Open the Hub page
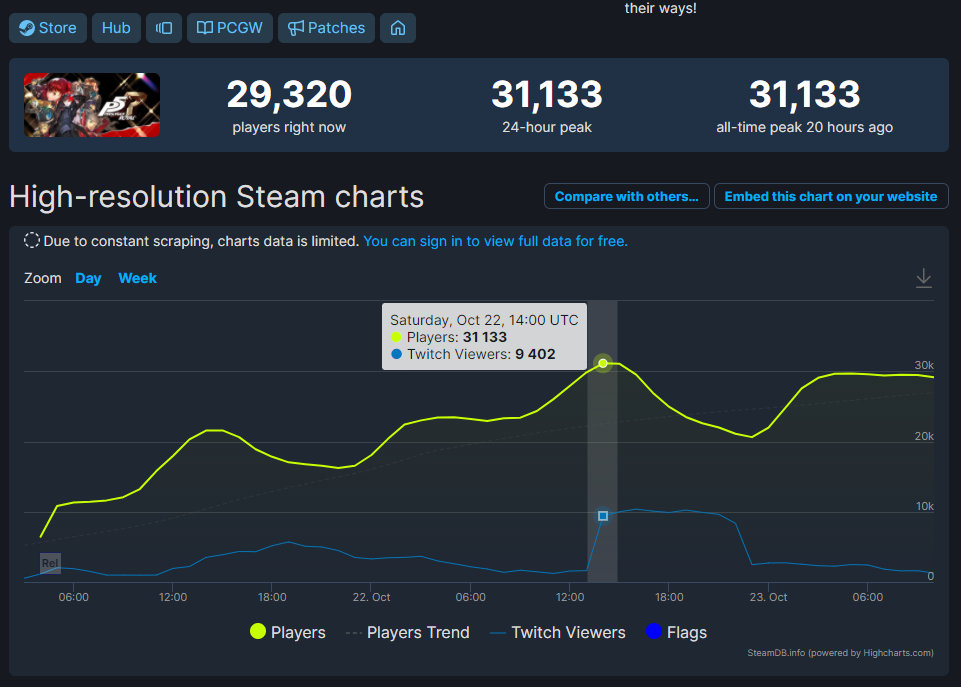Viewport: 961px width, 687px height. [x=115, y=27]
